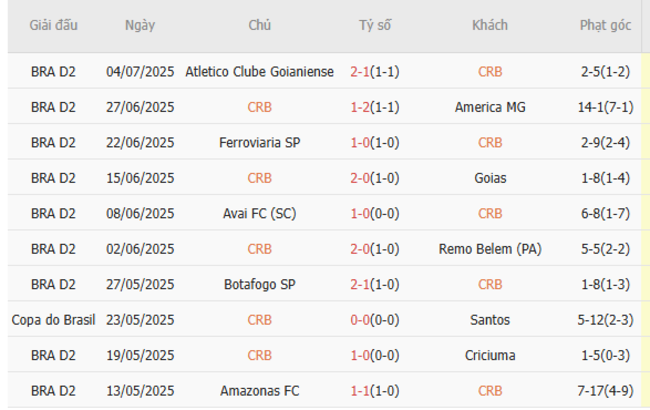Screen dimensions: 650x410
Task: Select the Khách column header
Action: point(490,25)
